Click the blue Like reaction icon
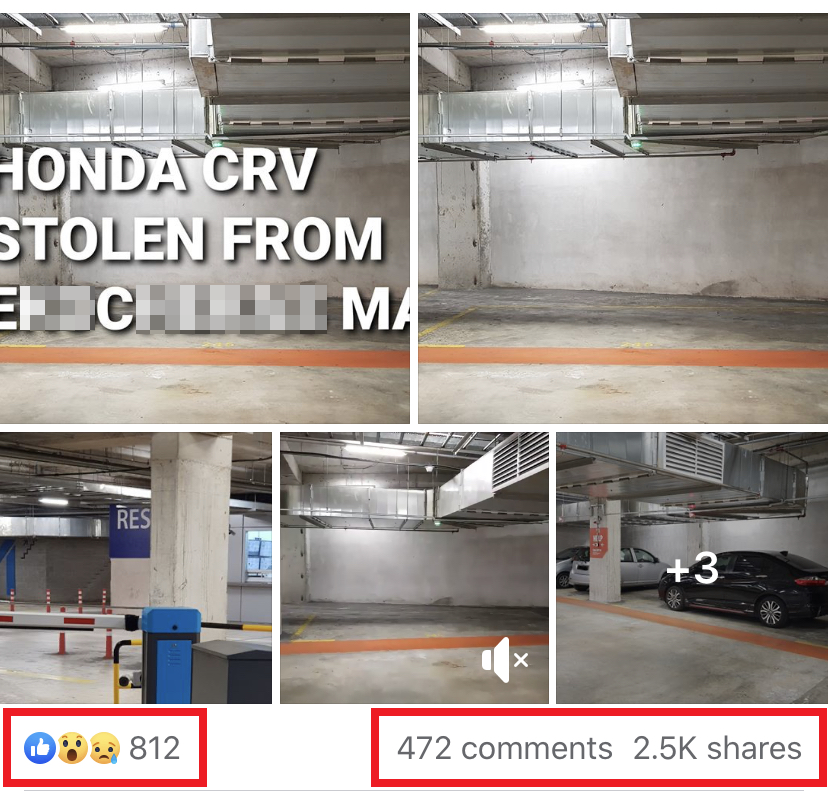Screen dimensions: 828x791 [x=40, y=748]
